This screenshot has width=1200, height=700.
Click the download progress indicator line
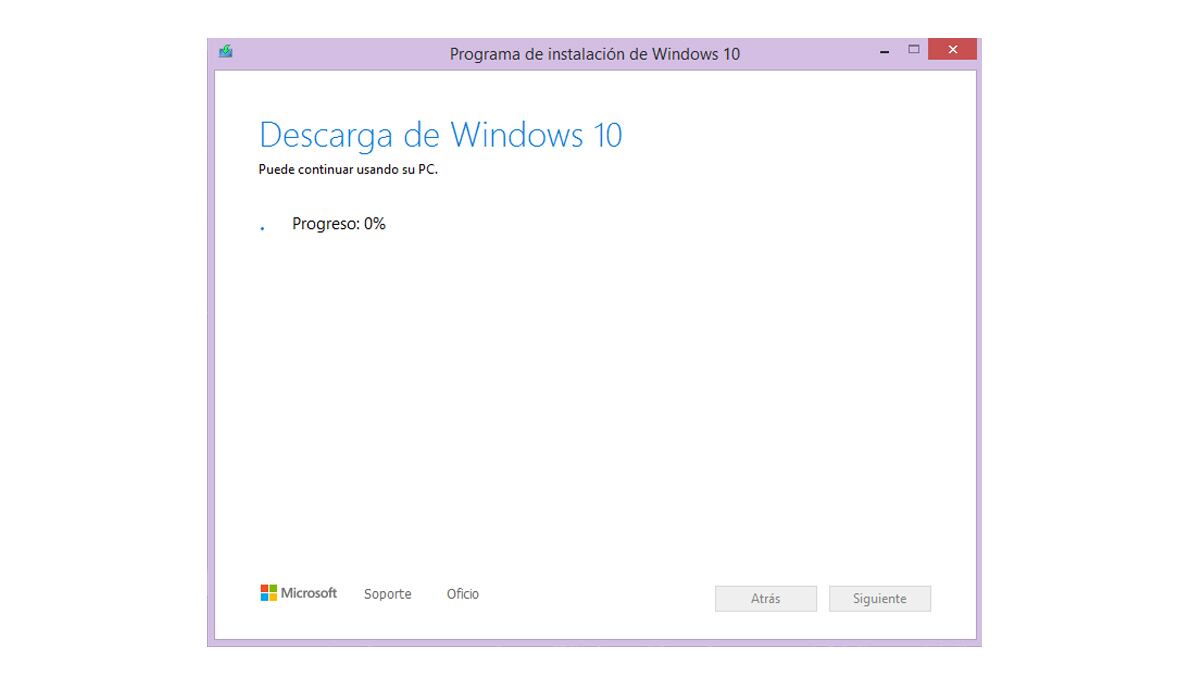pos(337,223)
